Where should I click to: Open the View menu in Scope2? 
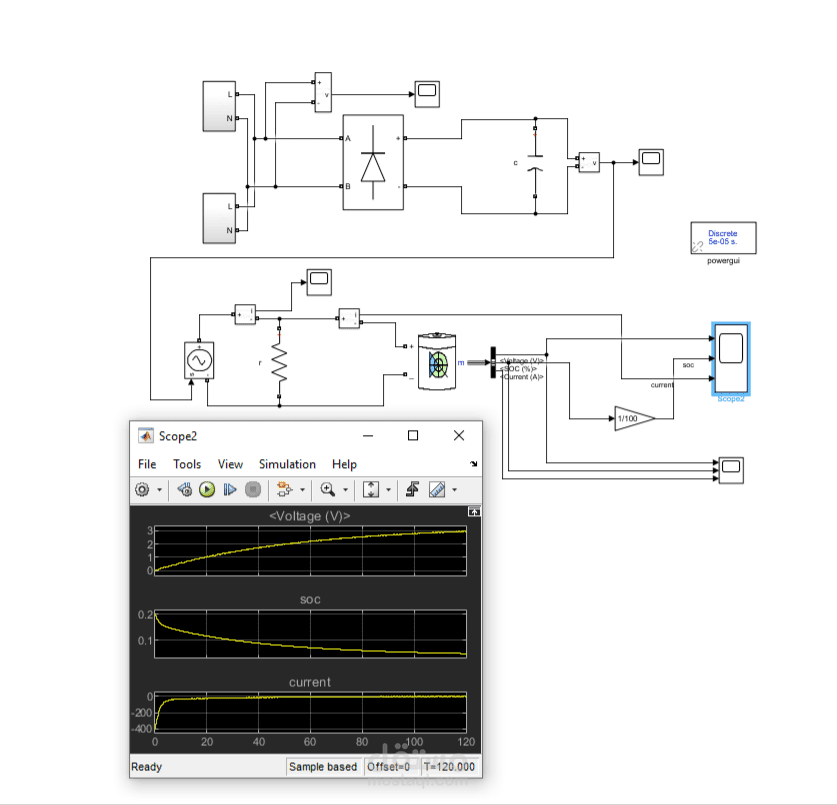(230, 464)
